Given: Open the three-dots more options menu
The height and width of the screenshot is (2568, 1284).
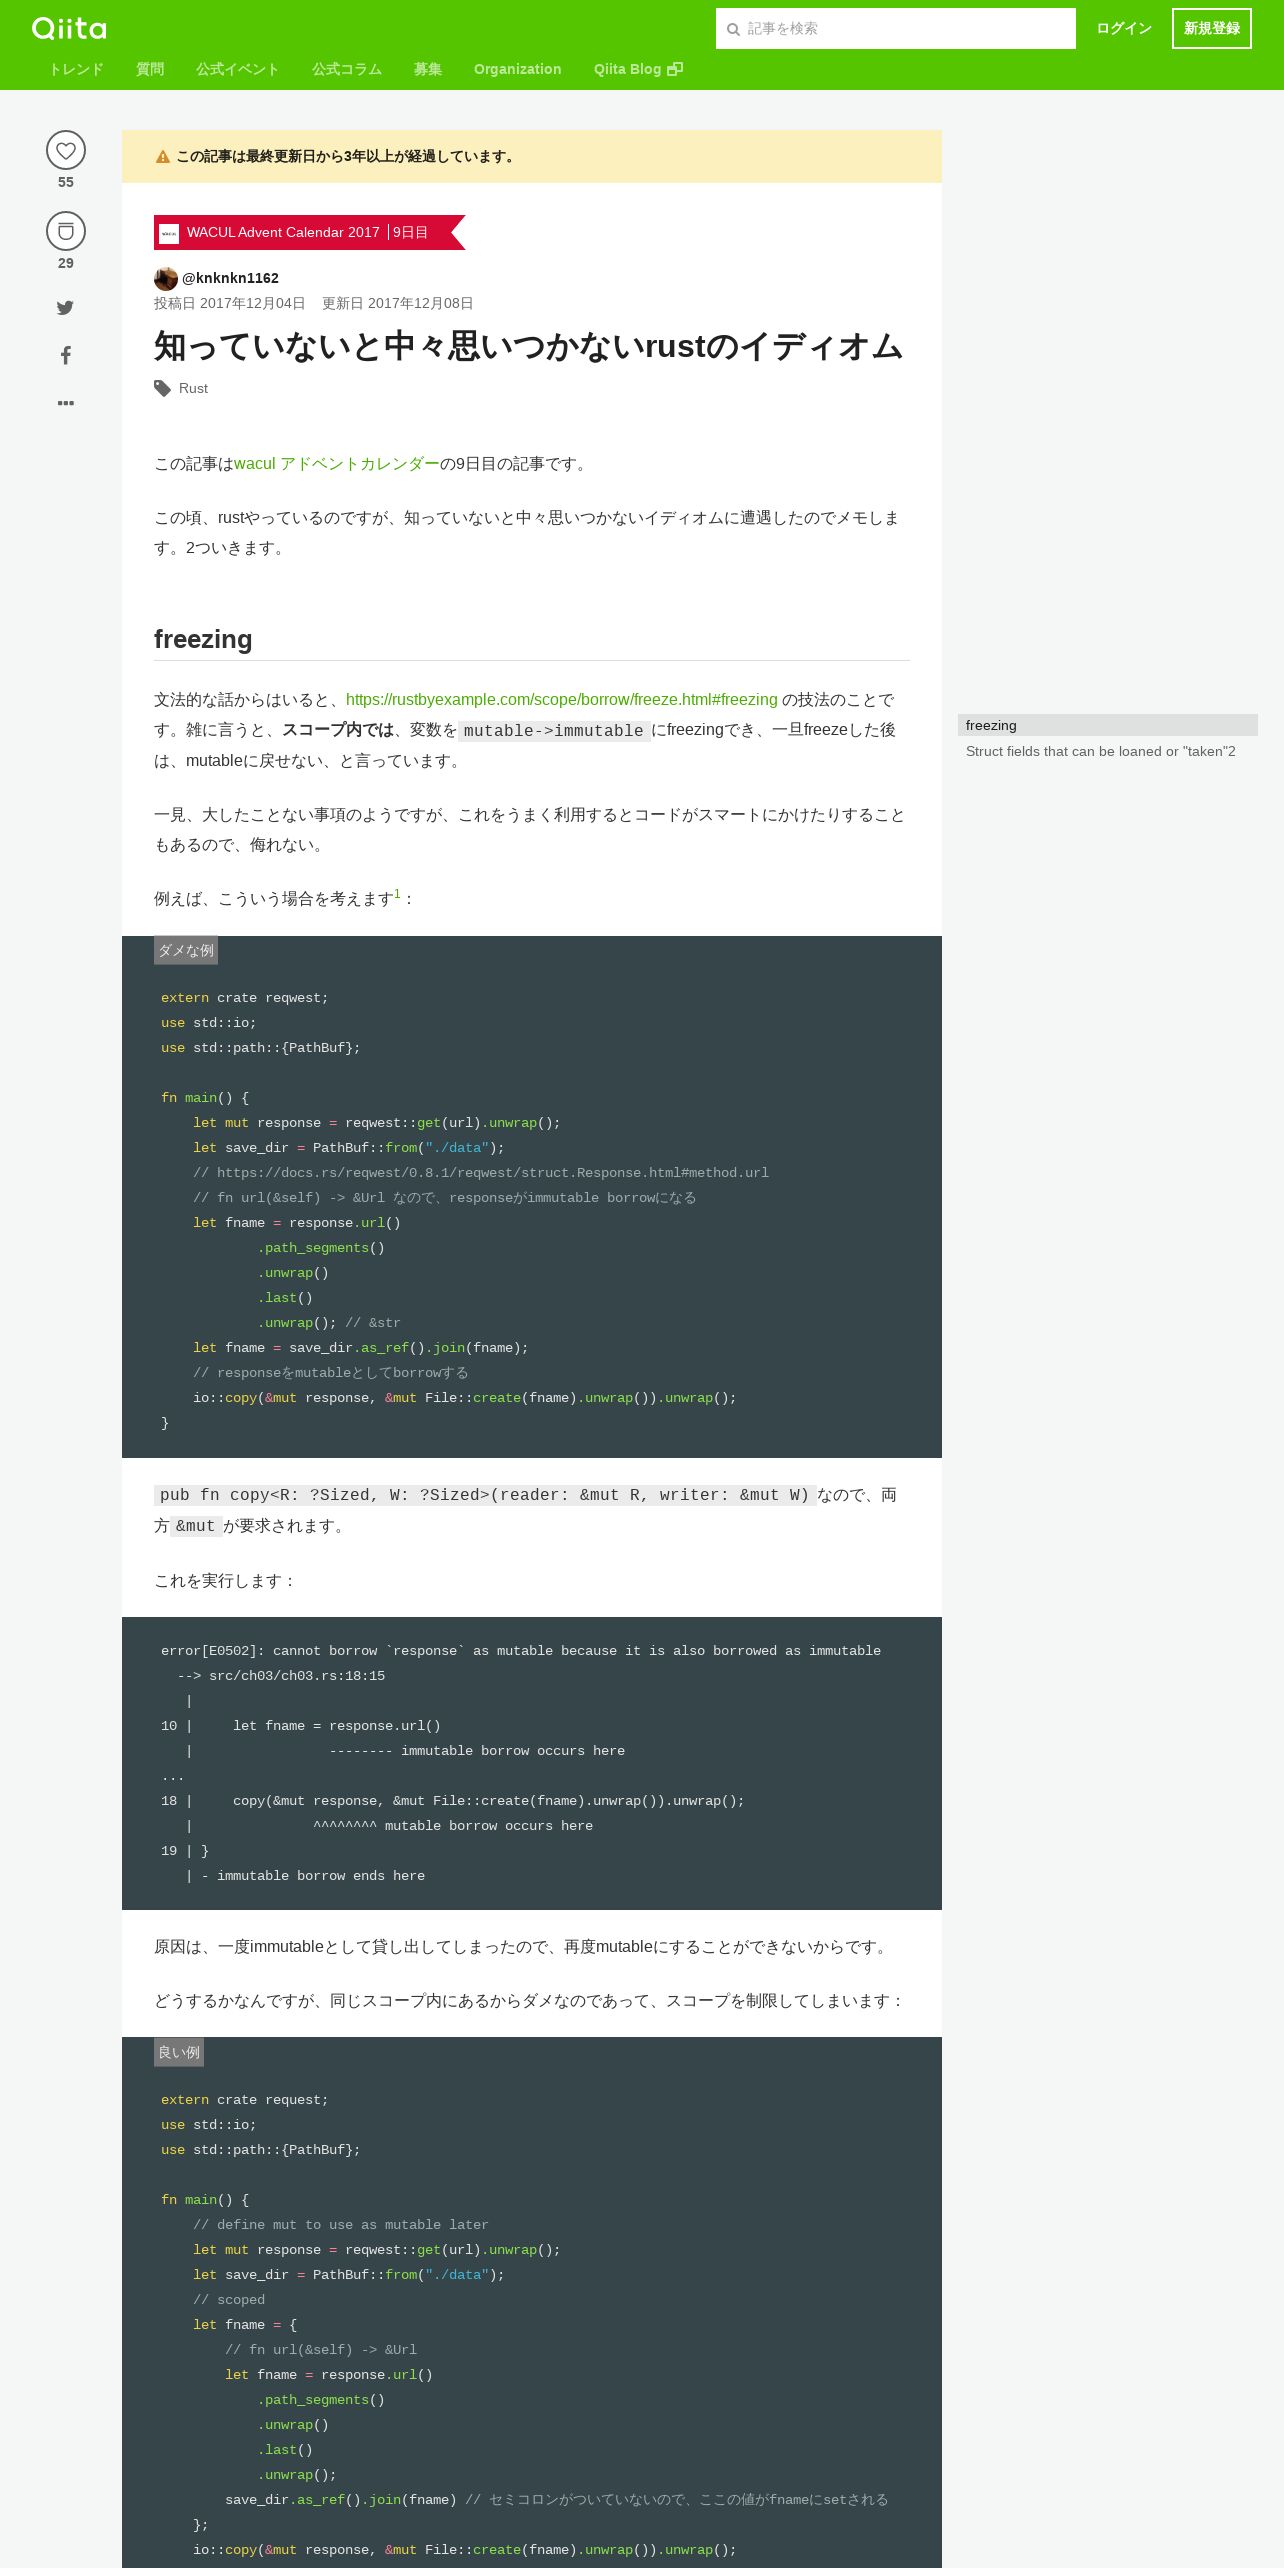Looking at the screenshot, I should [x=65, y=403].
